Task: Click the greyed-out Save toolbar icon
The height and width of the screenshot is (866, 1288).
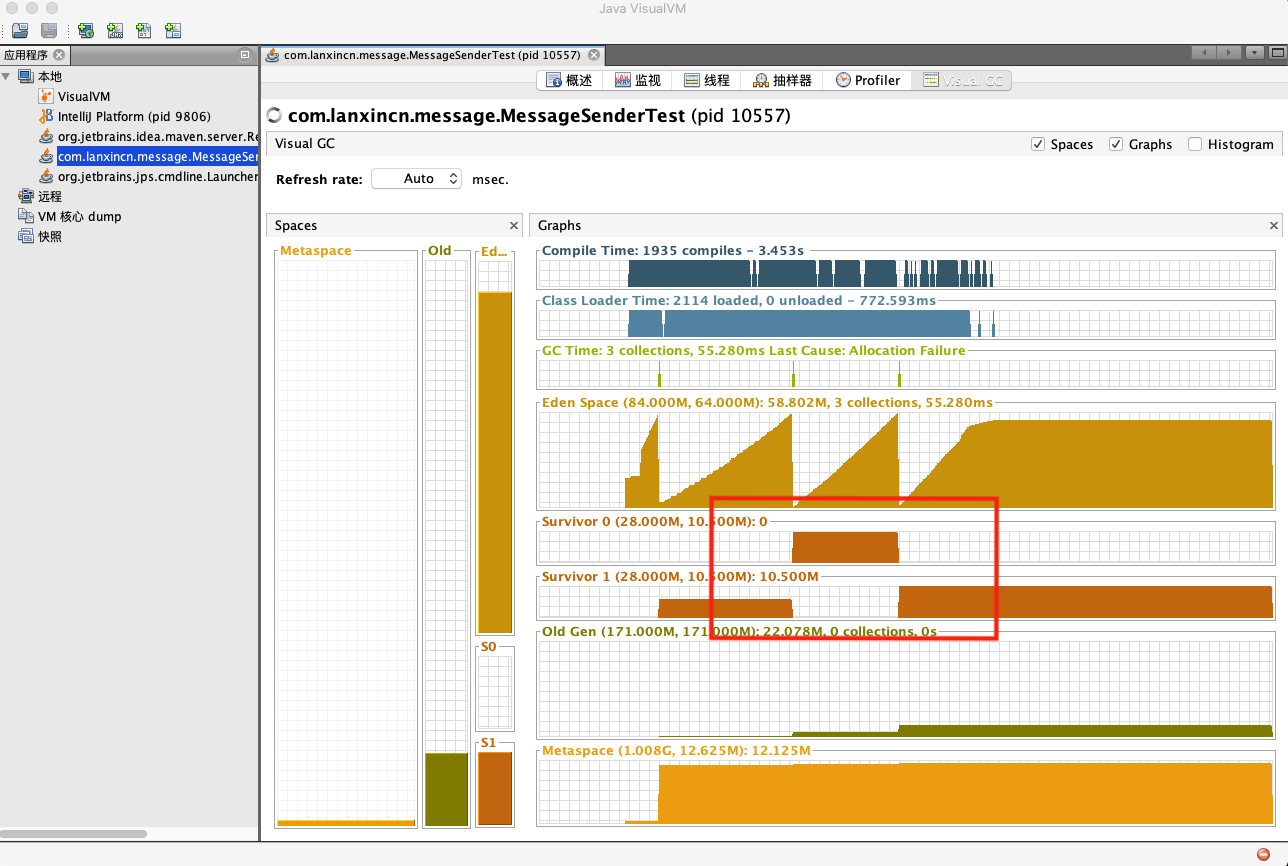Action: tap(48, 31)
